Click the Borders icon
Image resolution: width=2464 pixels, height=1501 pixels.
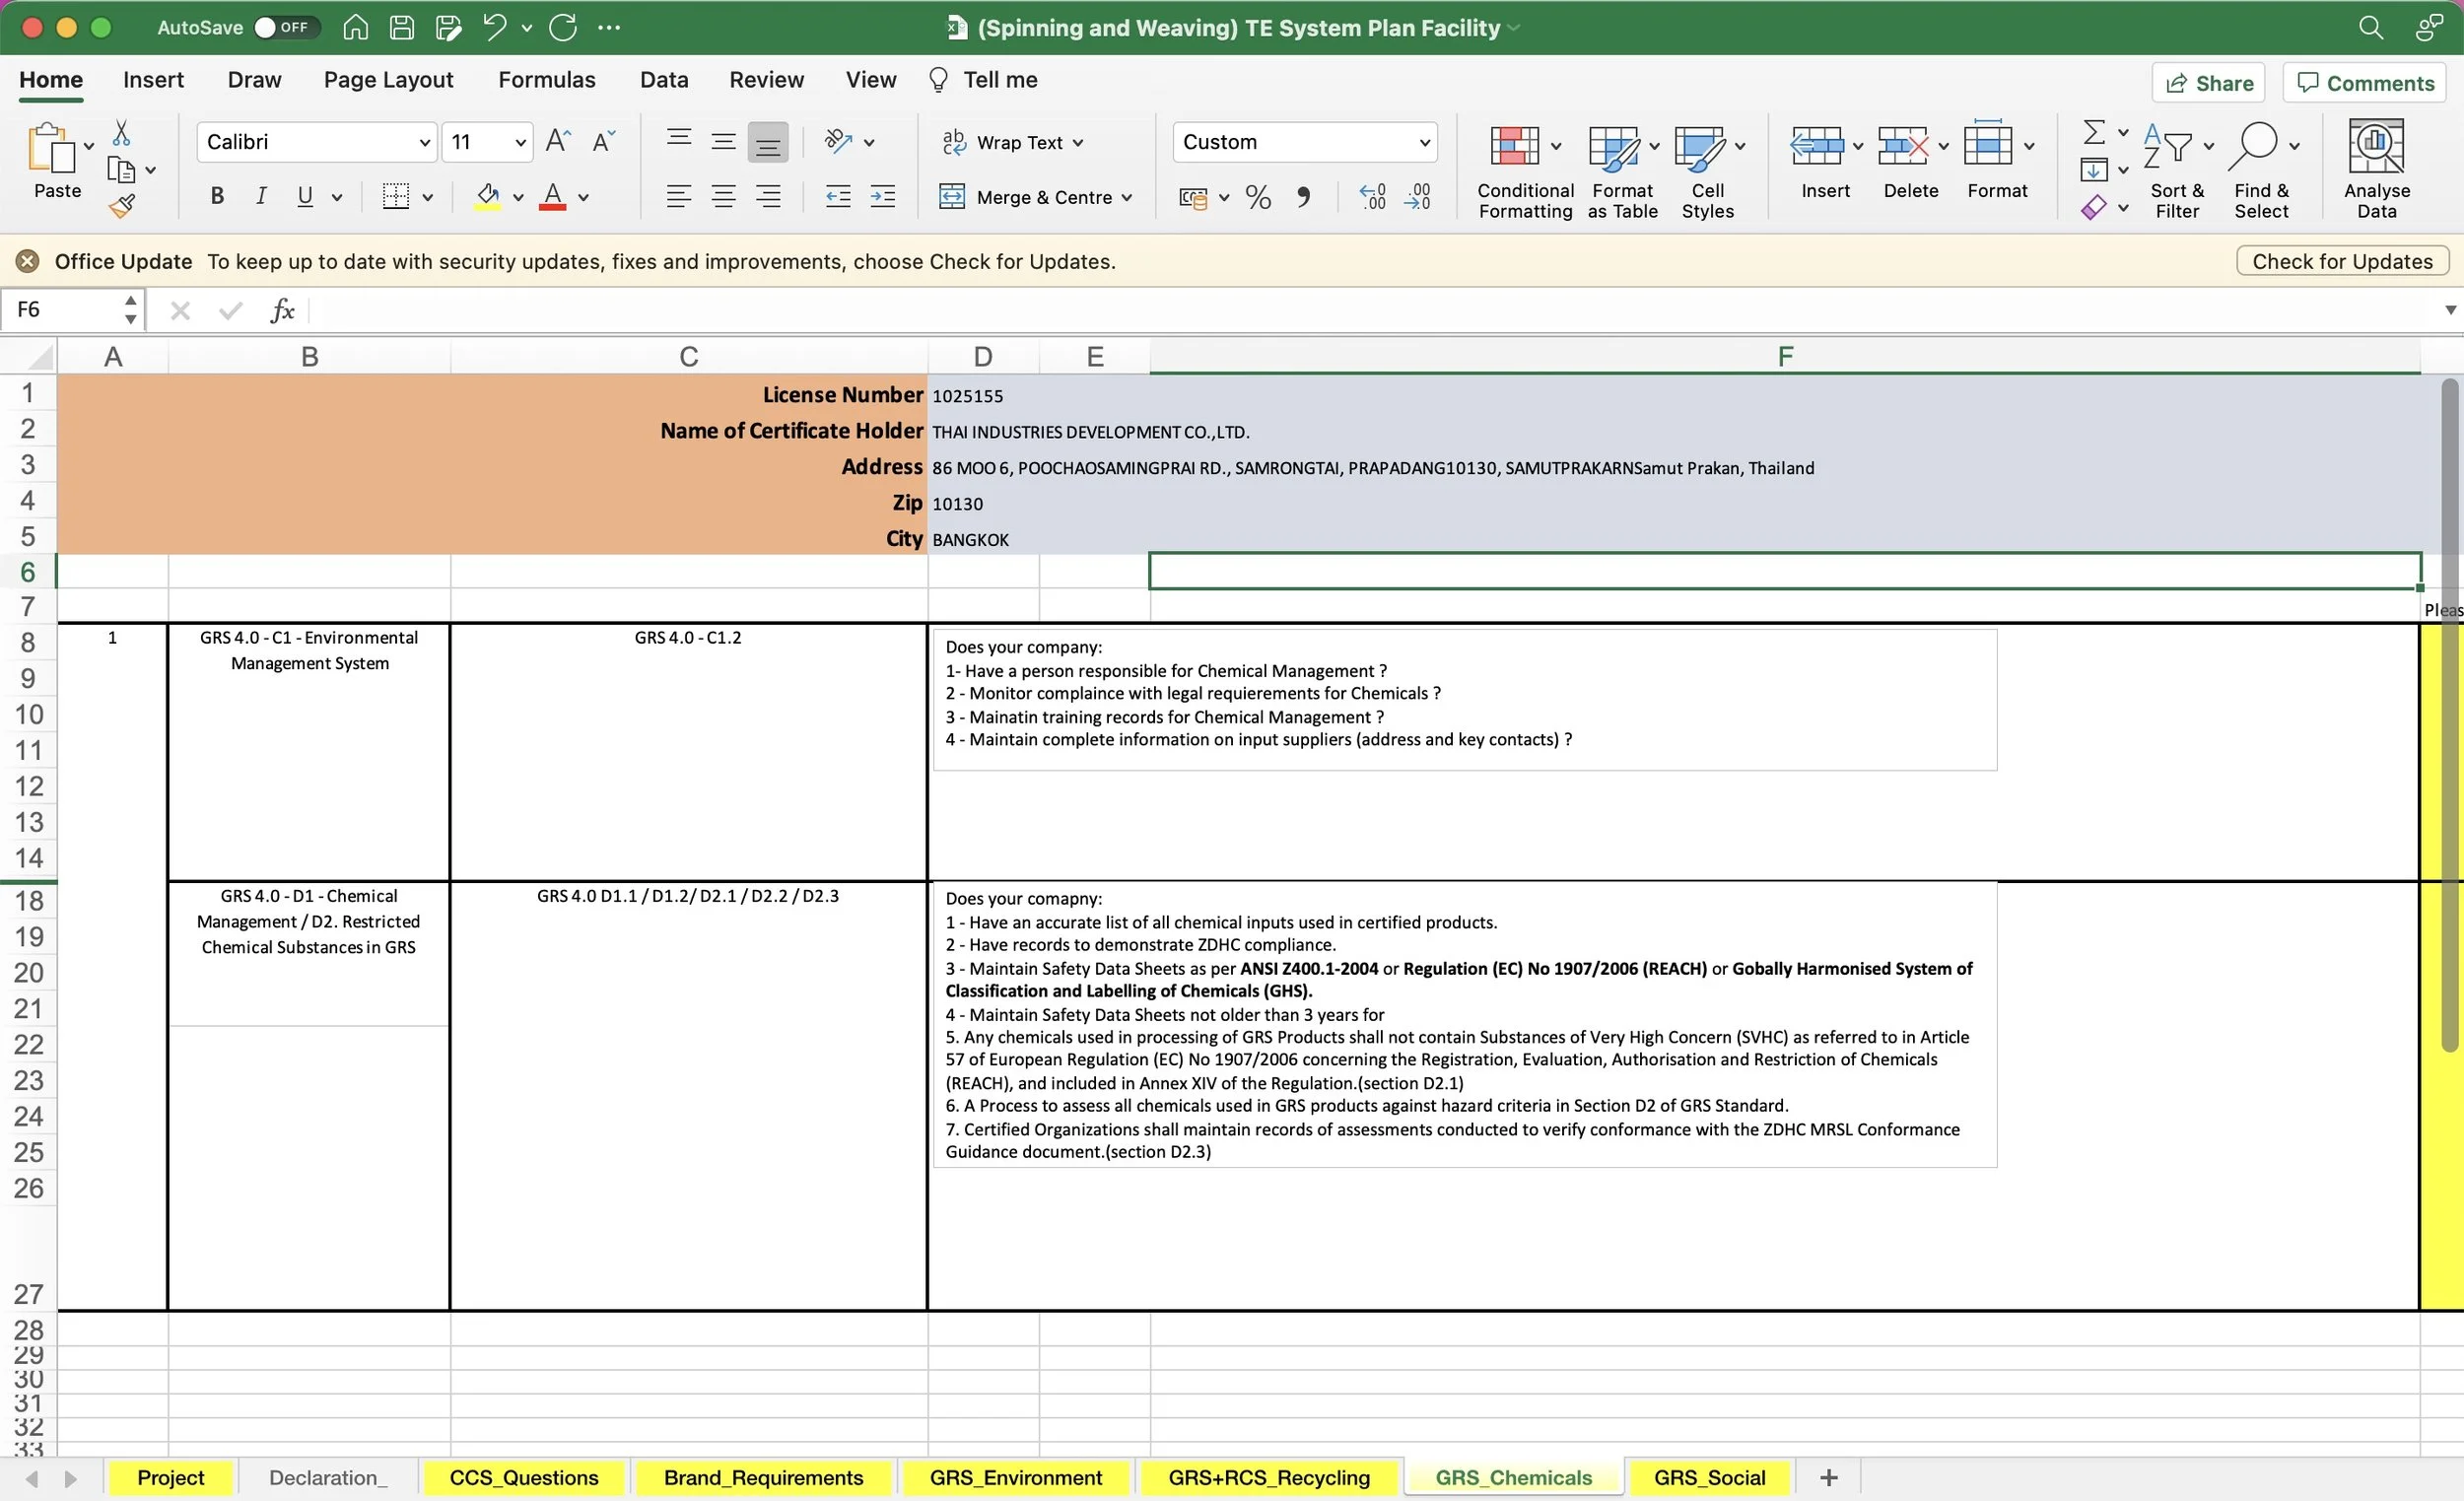[x=396, y=196]
